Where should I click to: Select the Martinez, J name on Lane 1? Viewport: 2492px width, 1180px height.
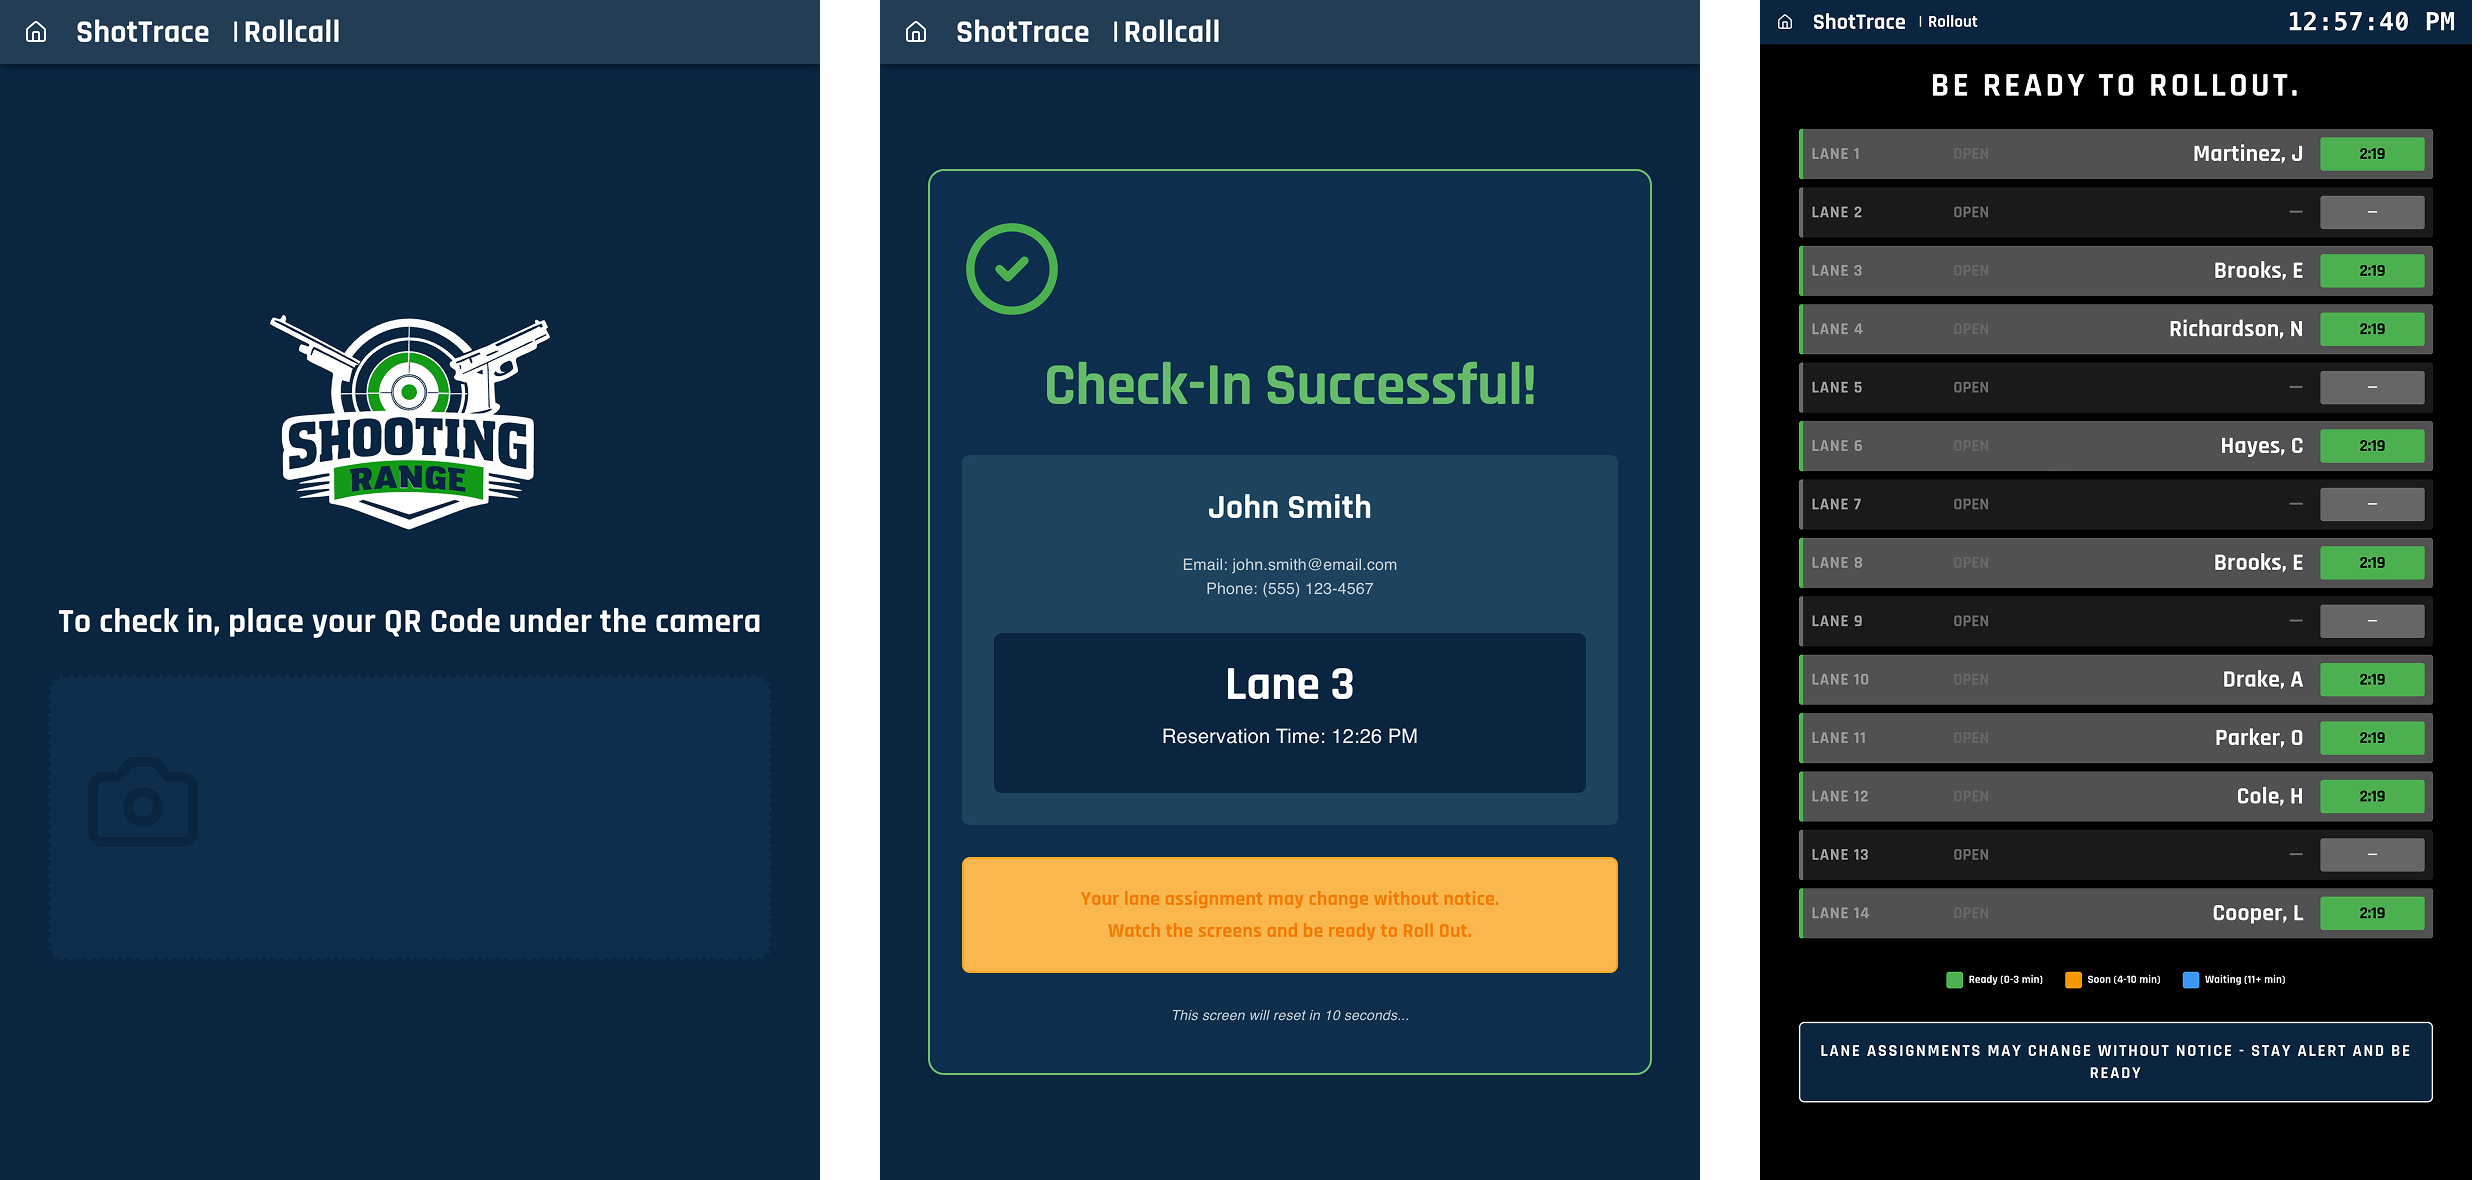tap(2248, 154)
